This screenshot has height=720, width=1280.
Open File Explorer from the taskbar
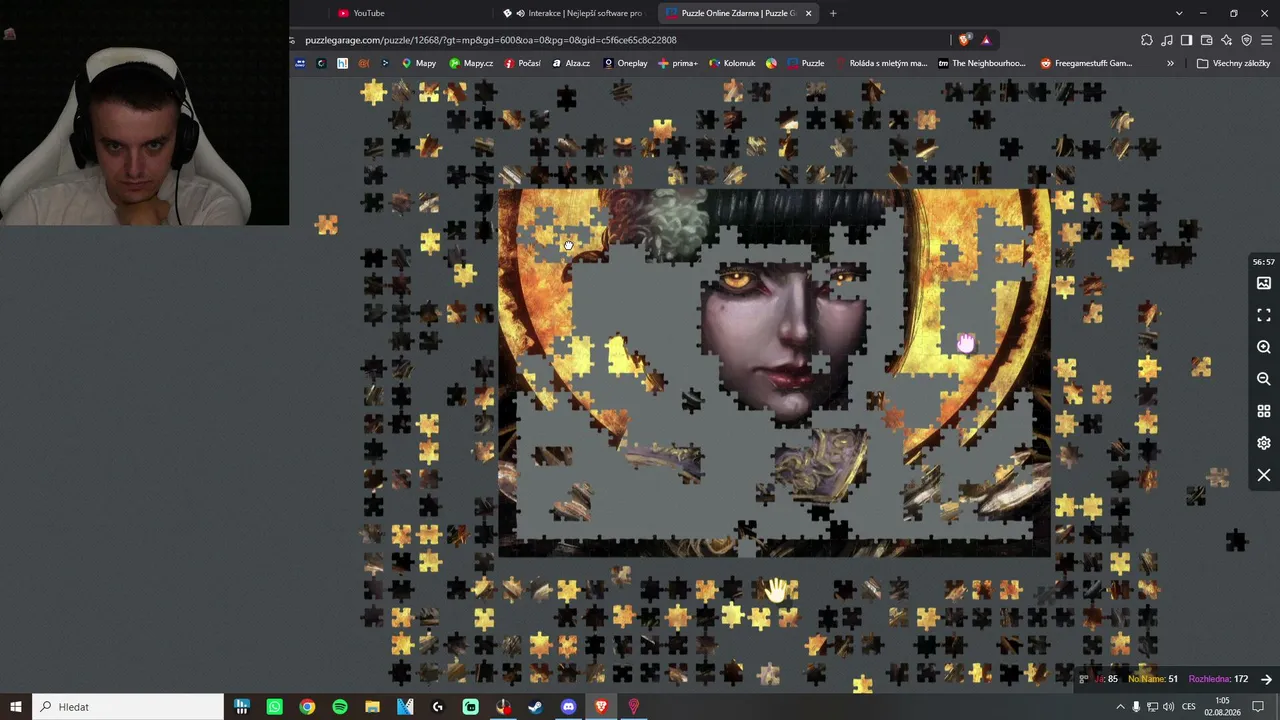click(x=372, y=707)
